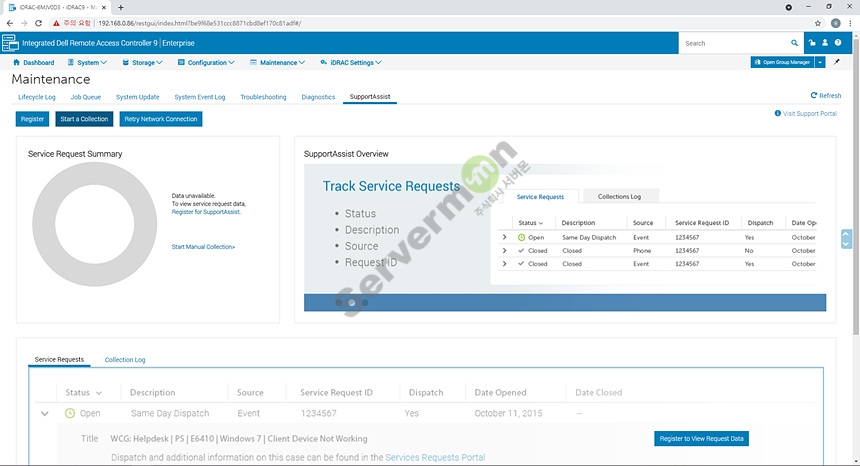Sort by the Status column header

[83, 393]
